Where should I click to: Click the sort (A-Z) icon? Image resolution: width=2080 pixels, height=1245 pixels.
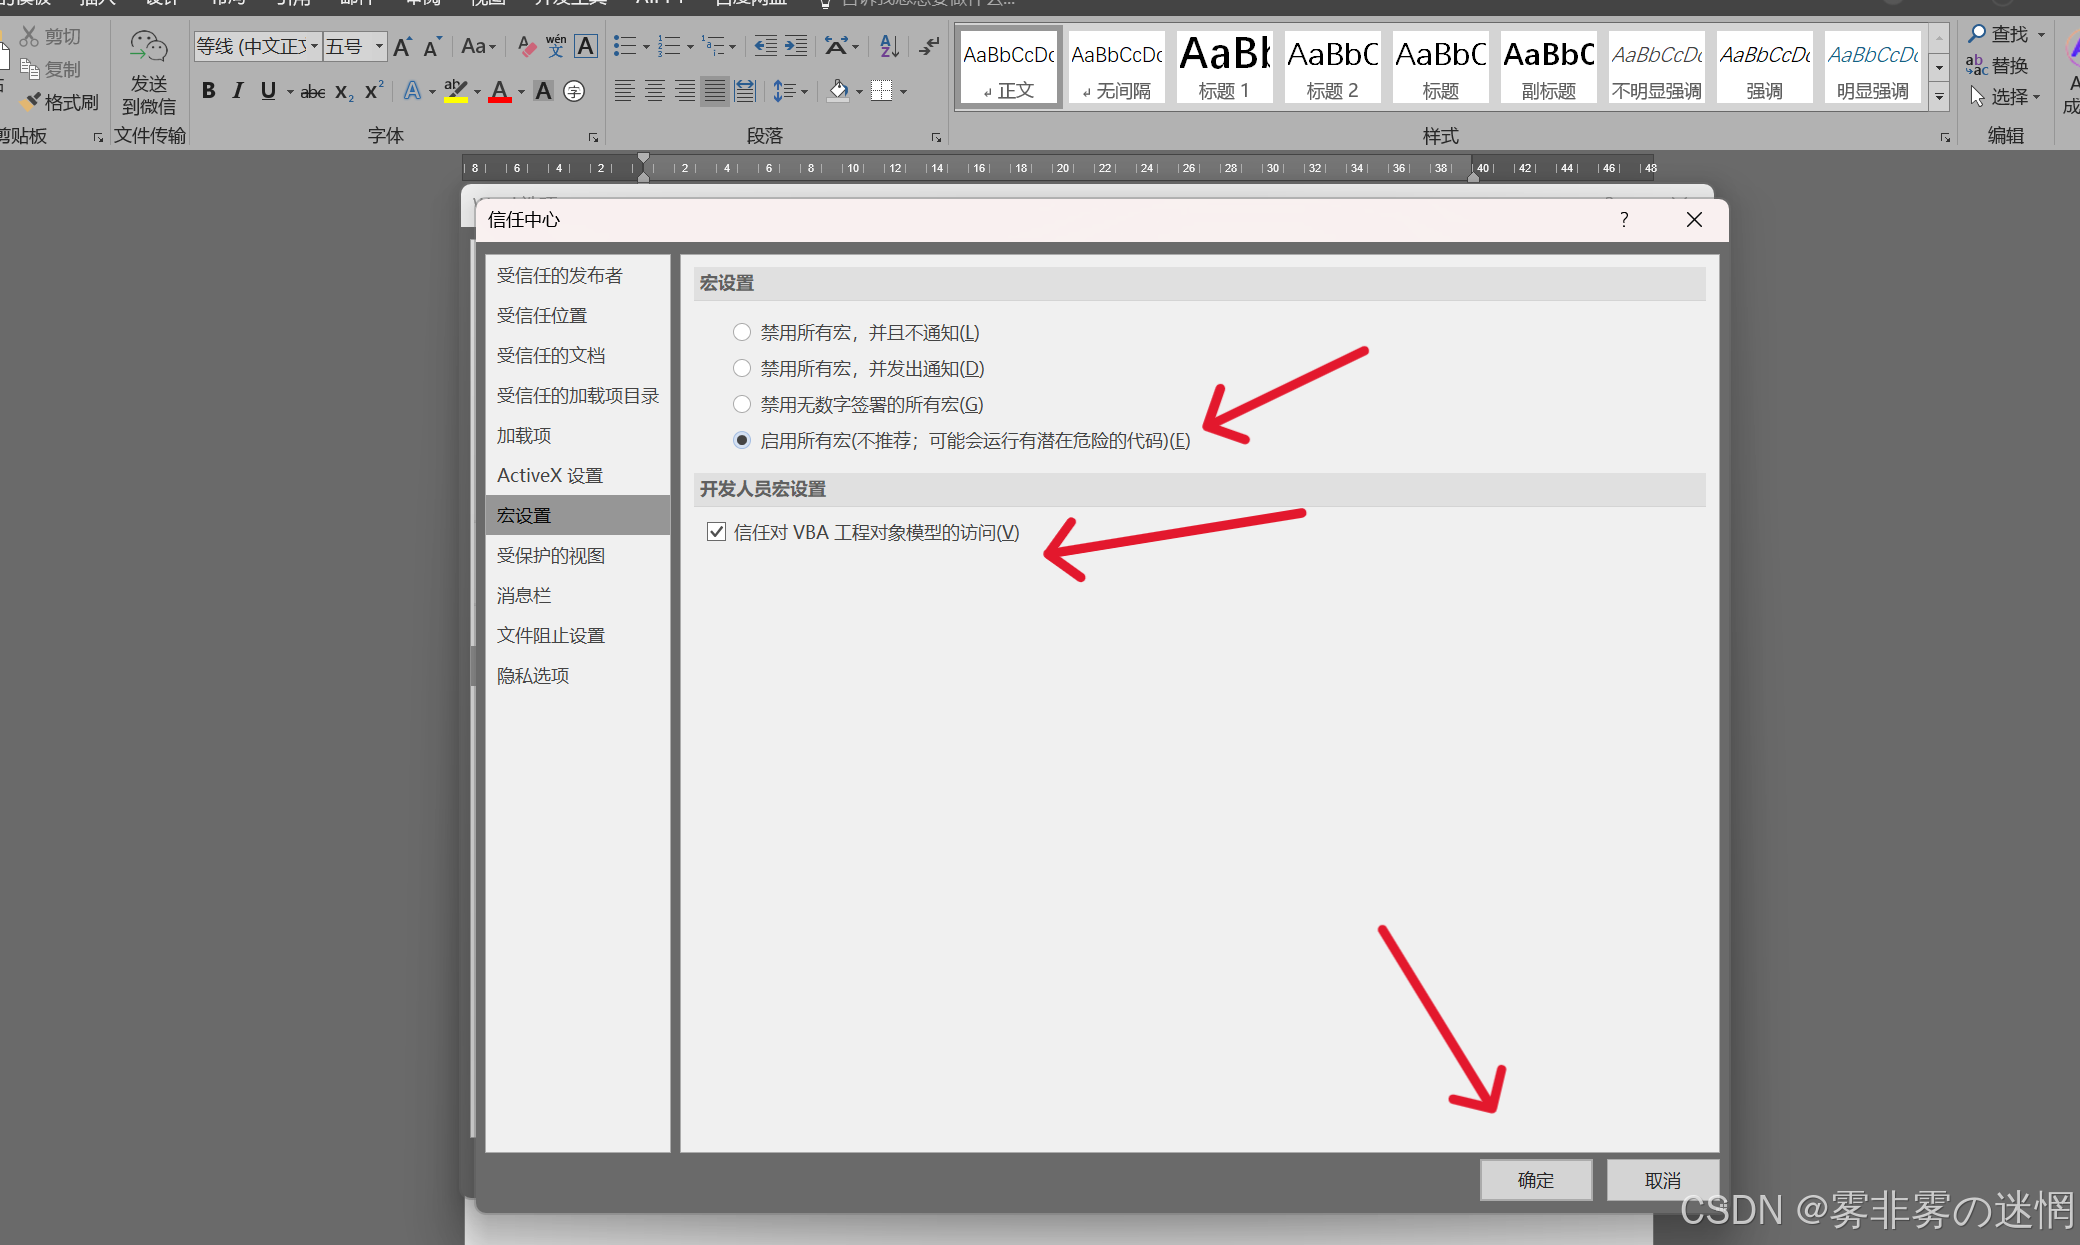pos(888,46)
